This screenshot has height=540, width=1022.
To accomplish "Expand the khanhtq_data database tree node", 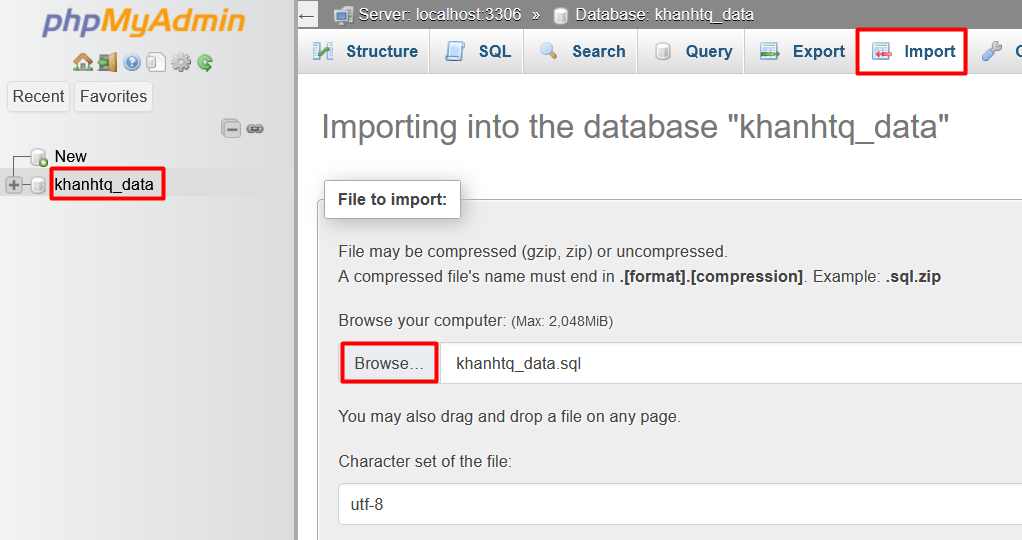I will coord(14,185).
